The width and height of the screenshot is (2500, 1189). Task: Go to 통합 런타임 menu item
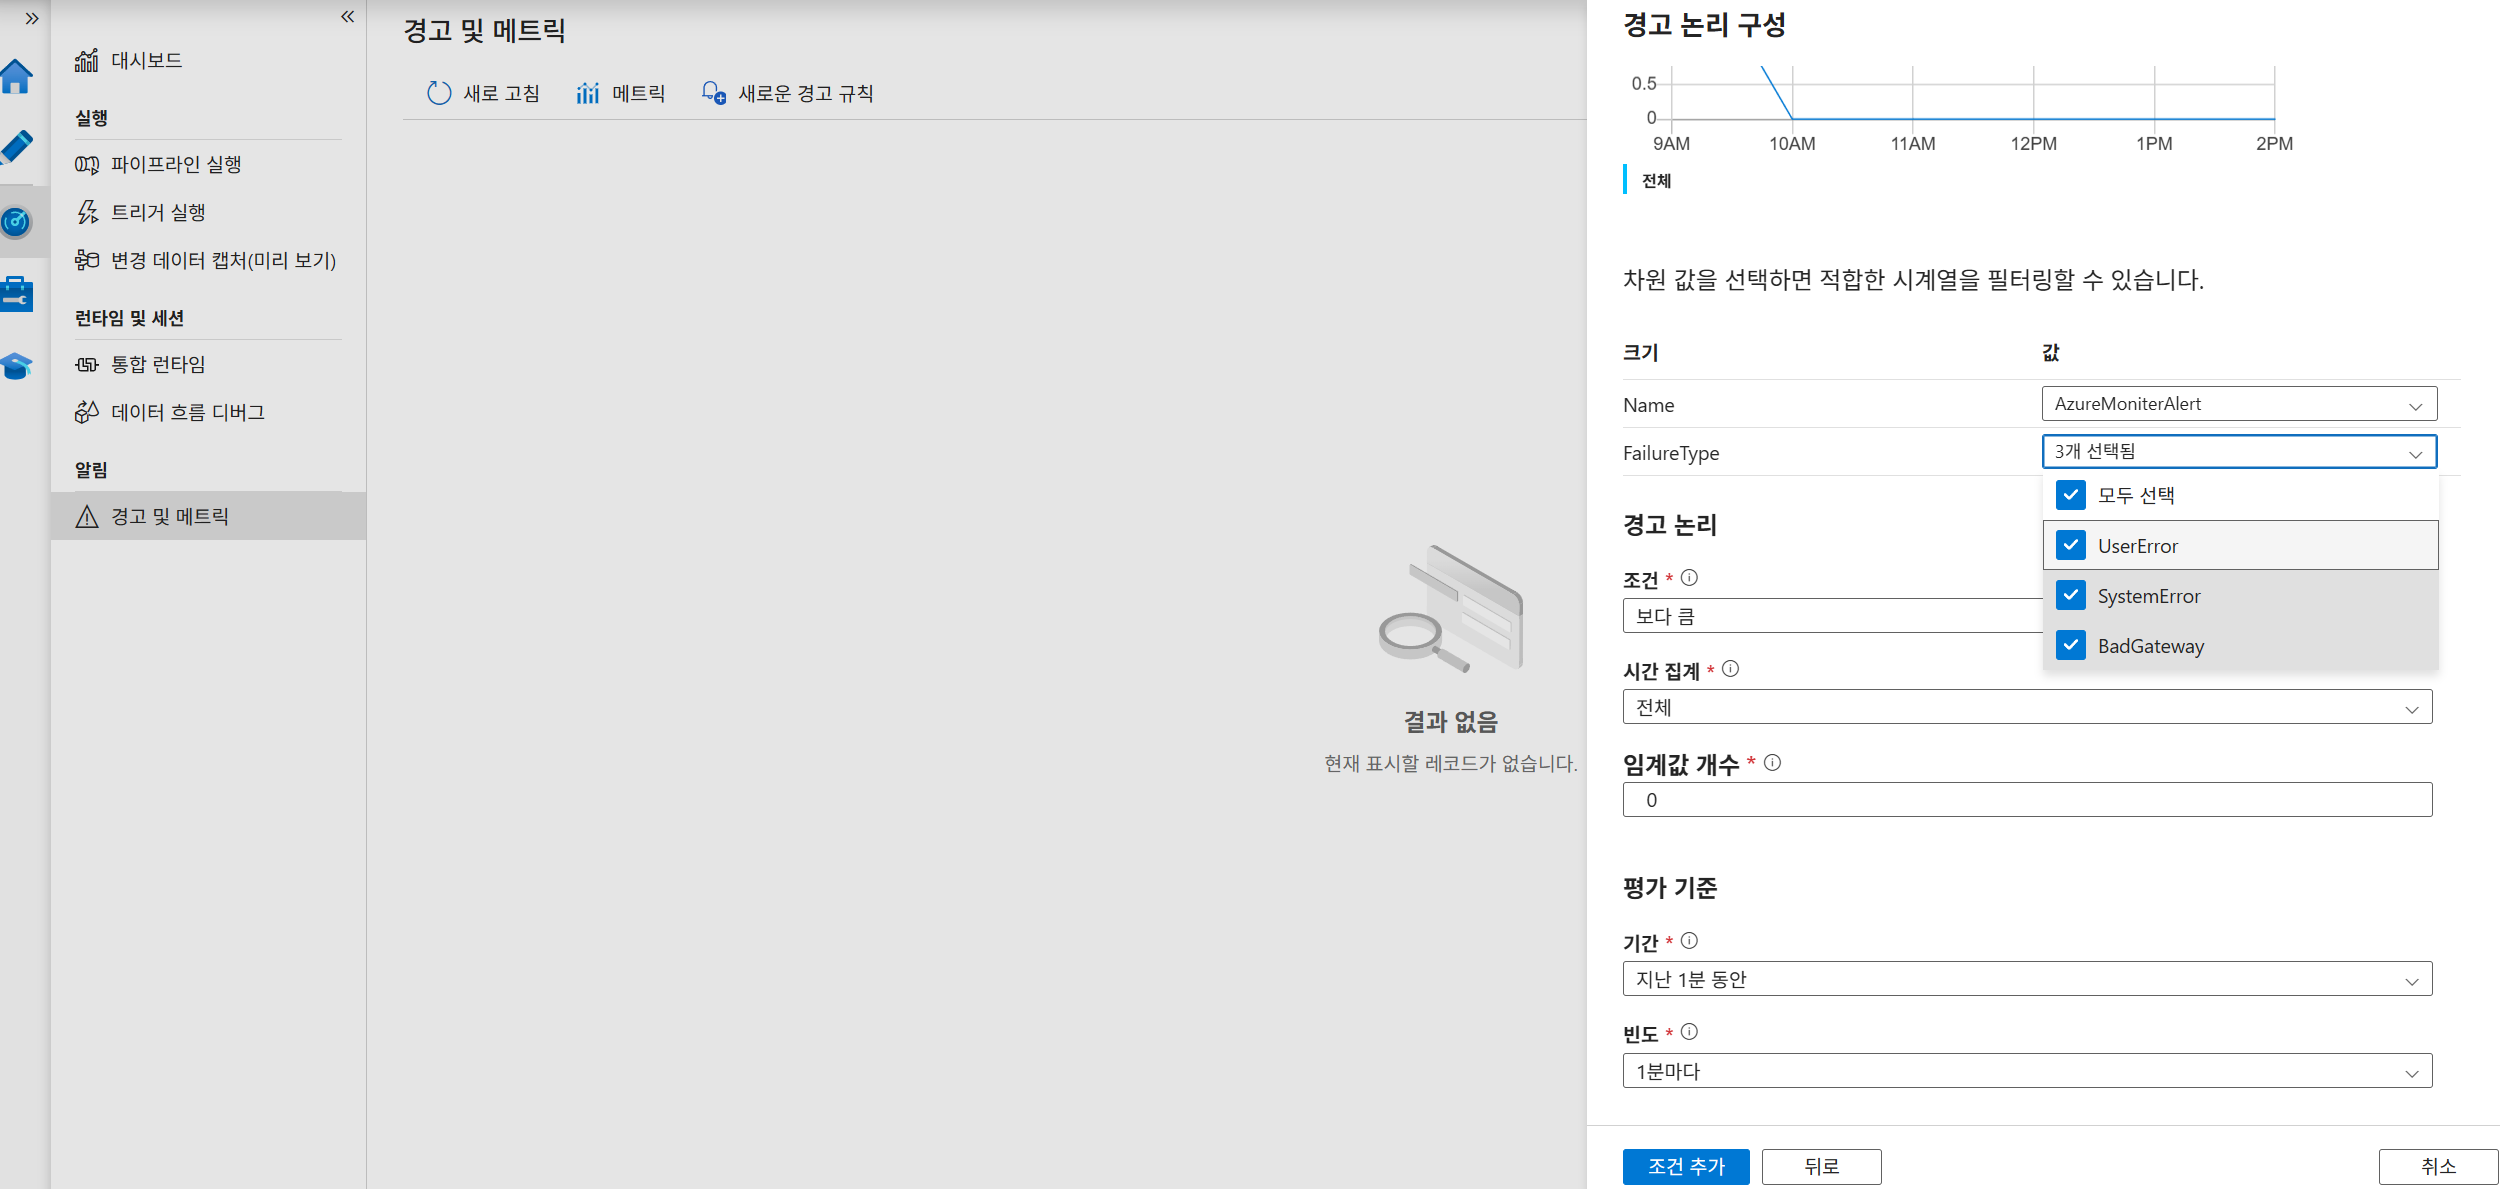pos(158,364)
